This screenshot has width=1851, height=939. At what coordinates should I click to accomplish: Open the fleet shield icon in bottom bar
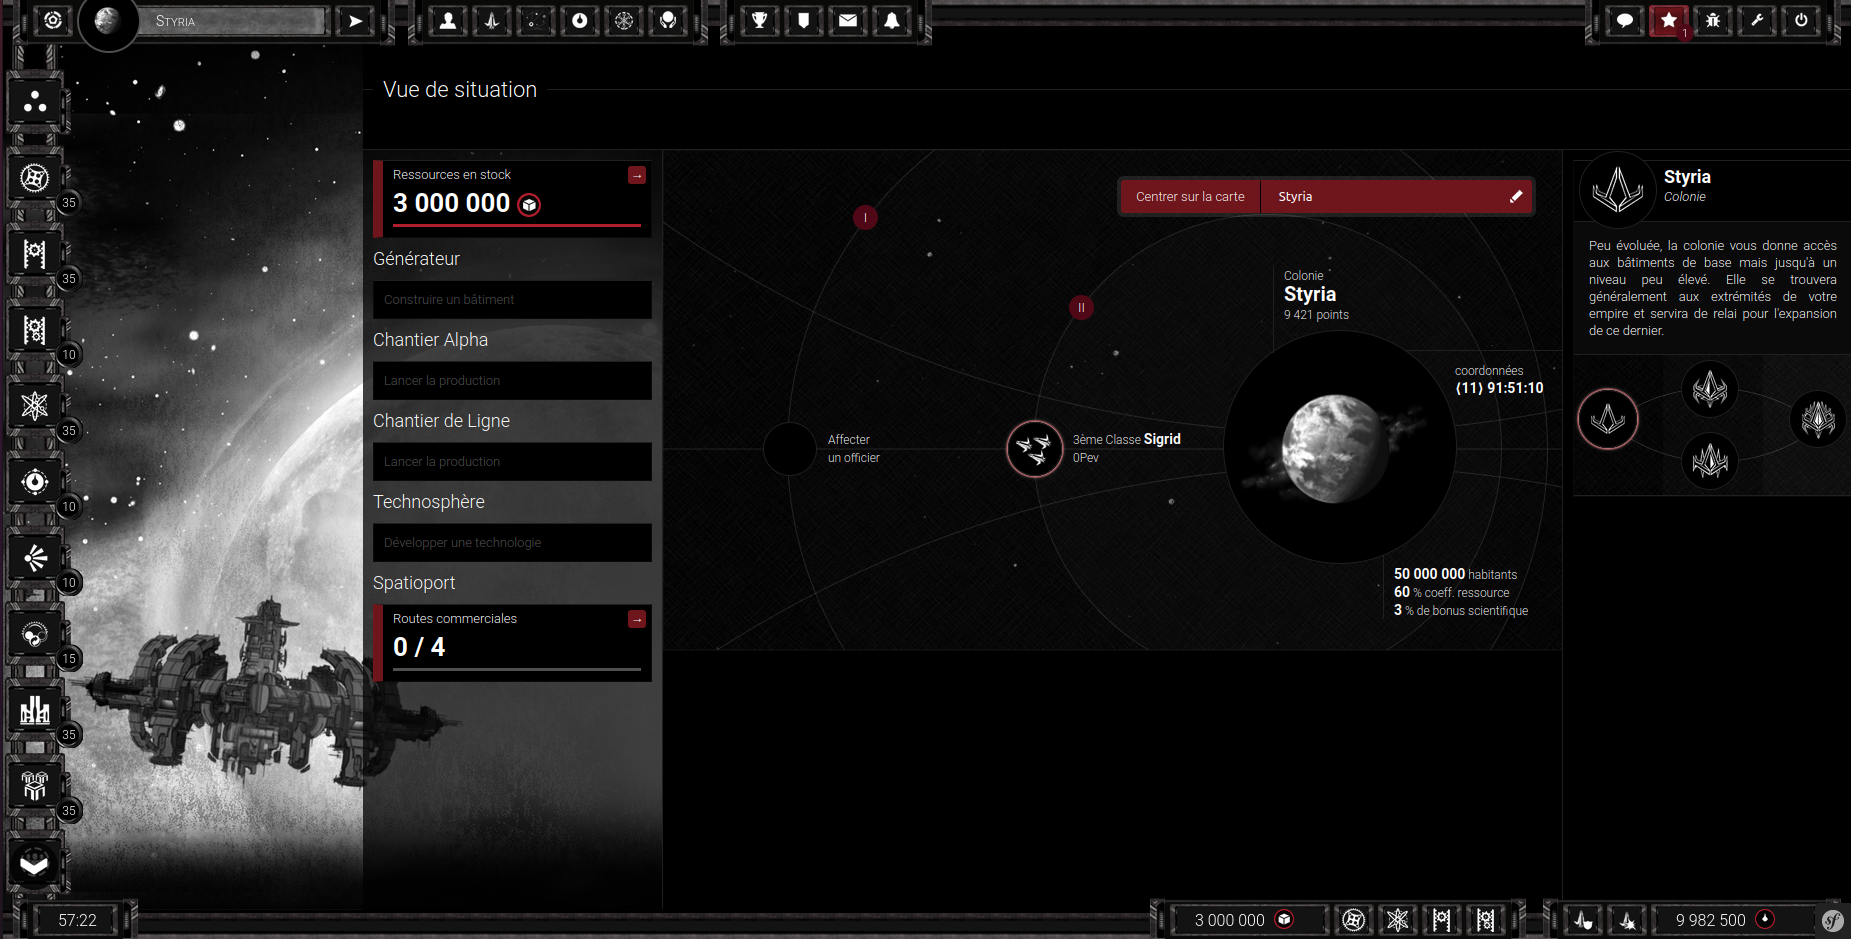click(1584, 920)
